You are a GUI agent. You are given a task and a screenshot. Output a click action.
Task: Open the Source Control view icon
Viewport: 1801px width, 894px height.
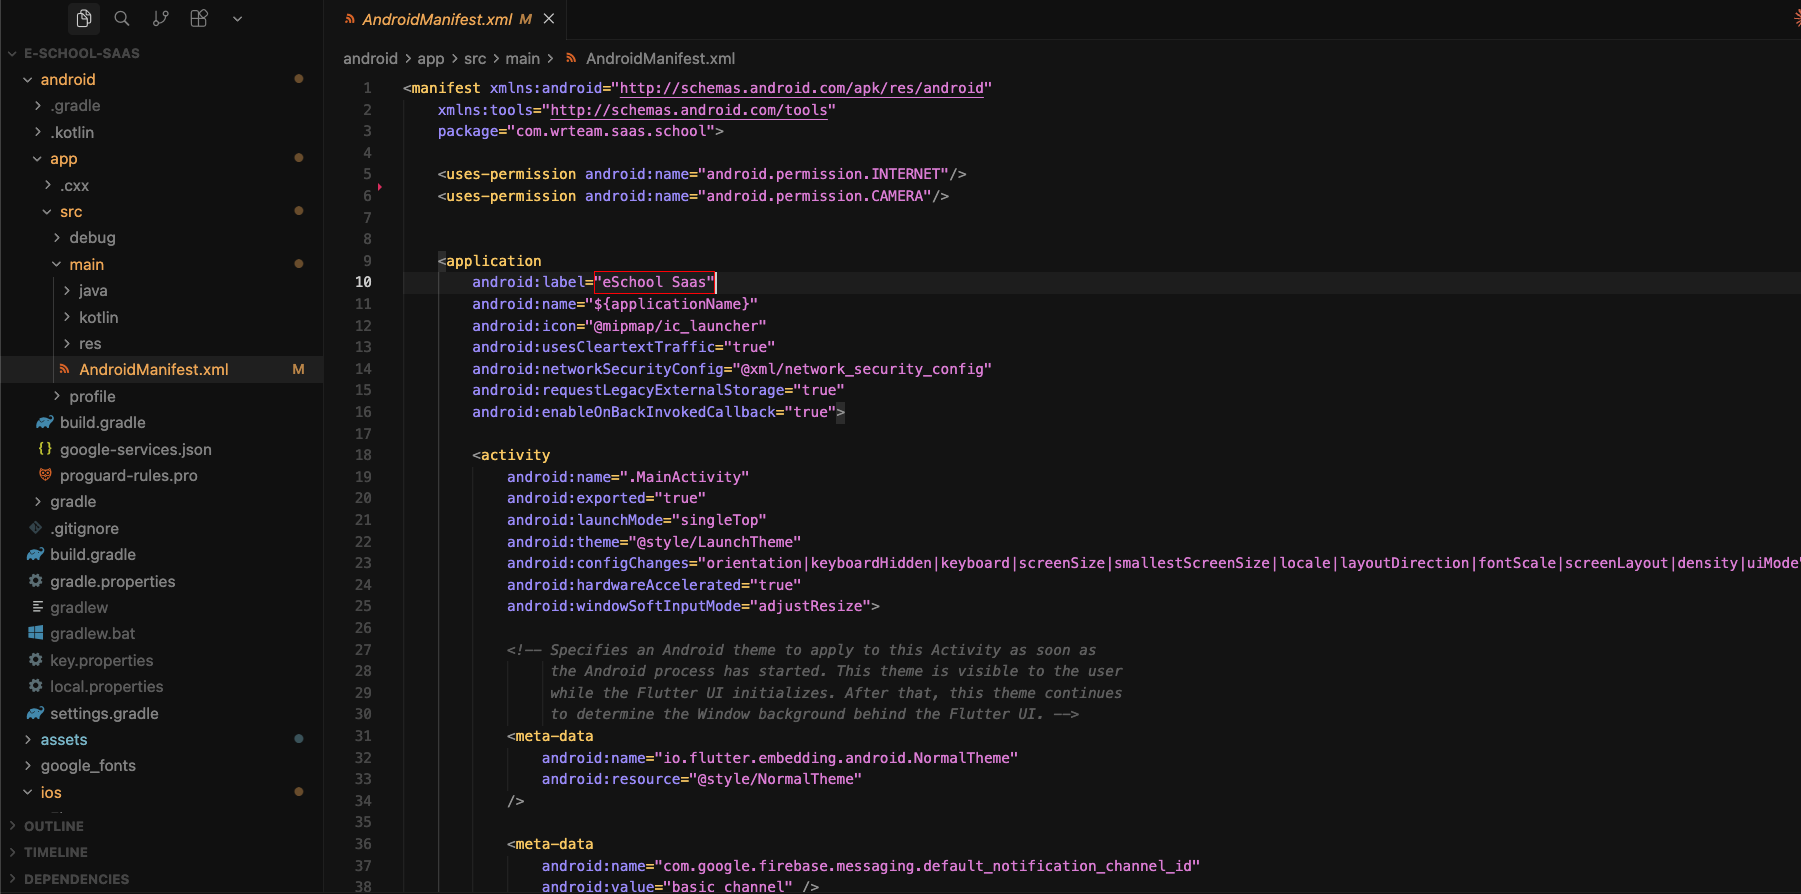tap(160, 18)
